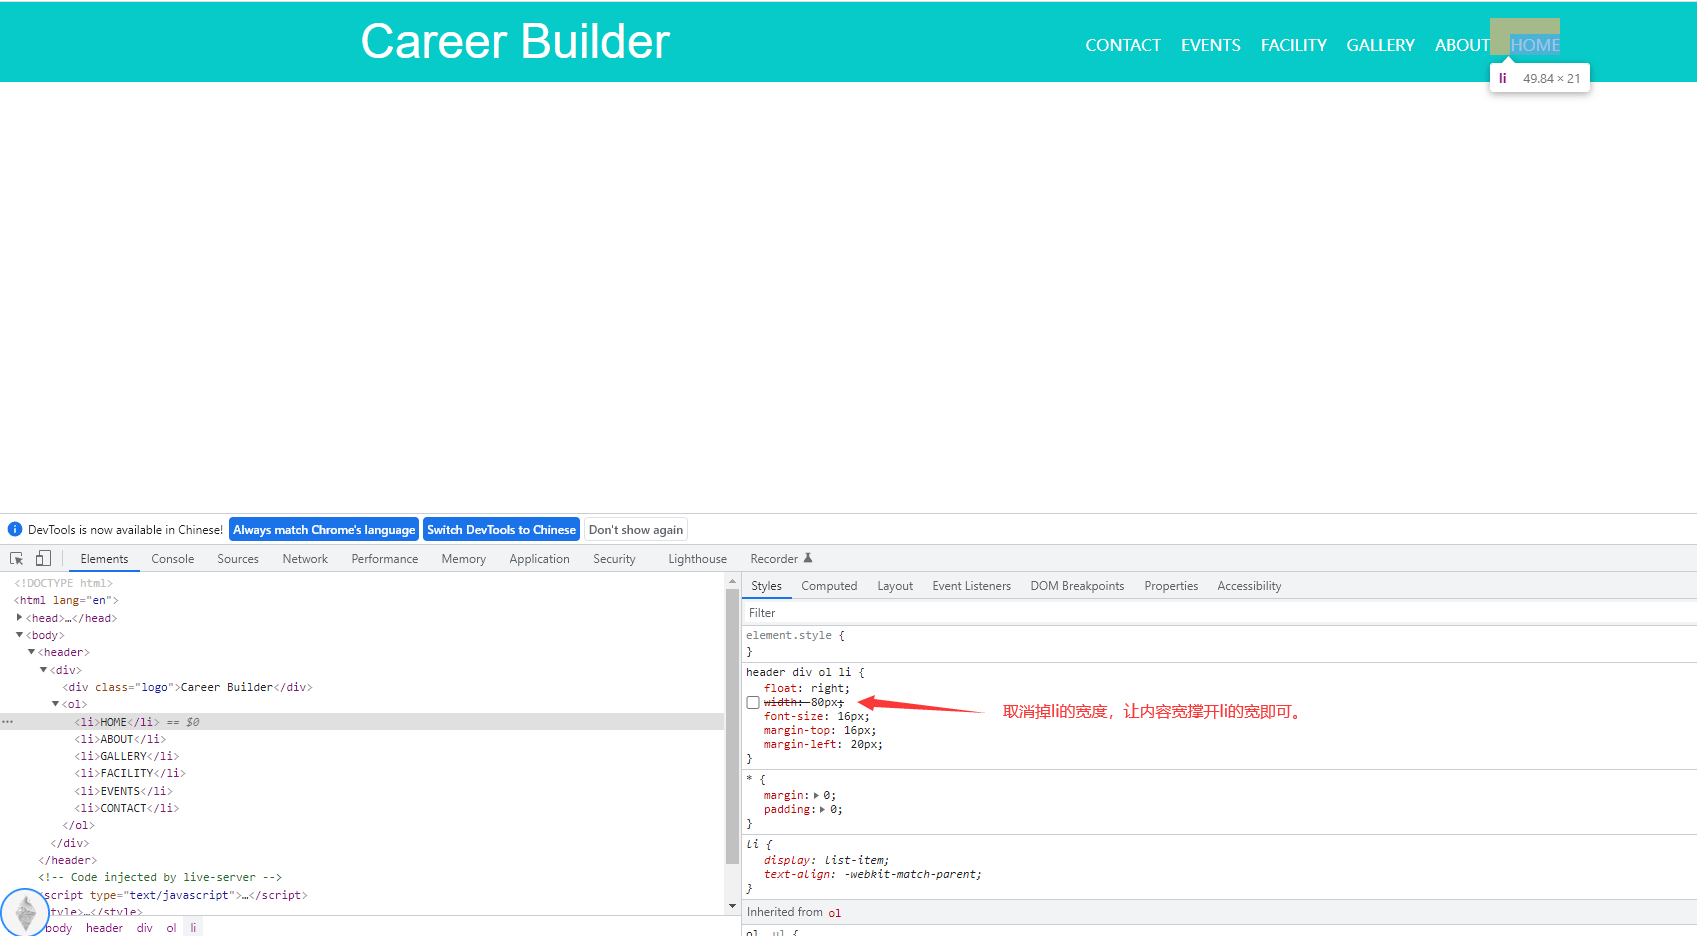Click the header breadcrumb item
Screen dimensions: 1697x936
104,928
